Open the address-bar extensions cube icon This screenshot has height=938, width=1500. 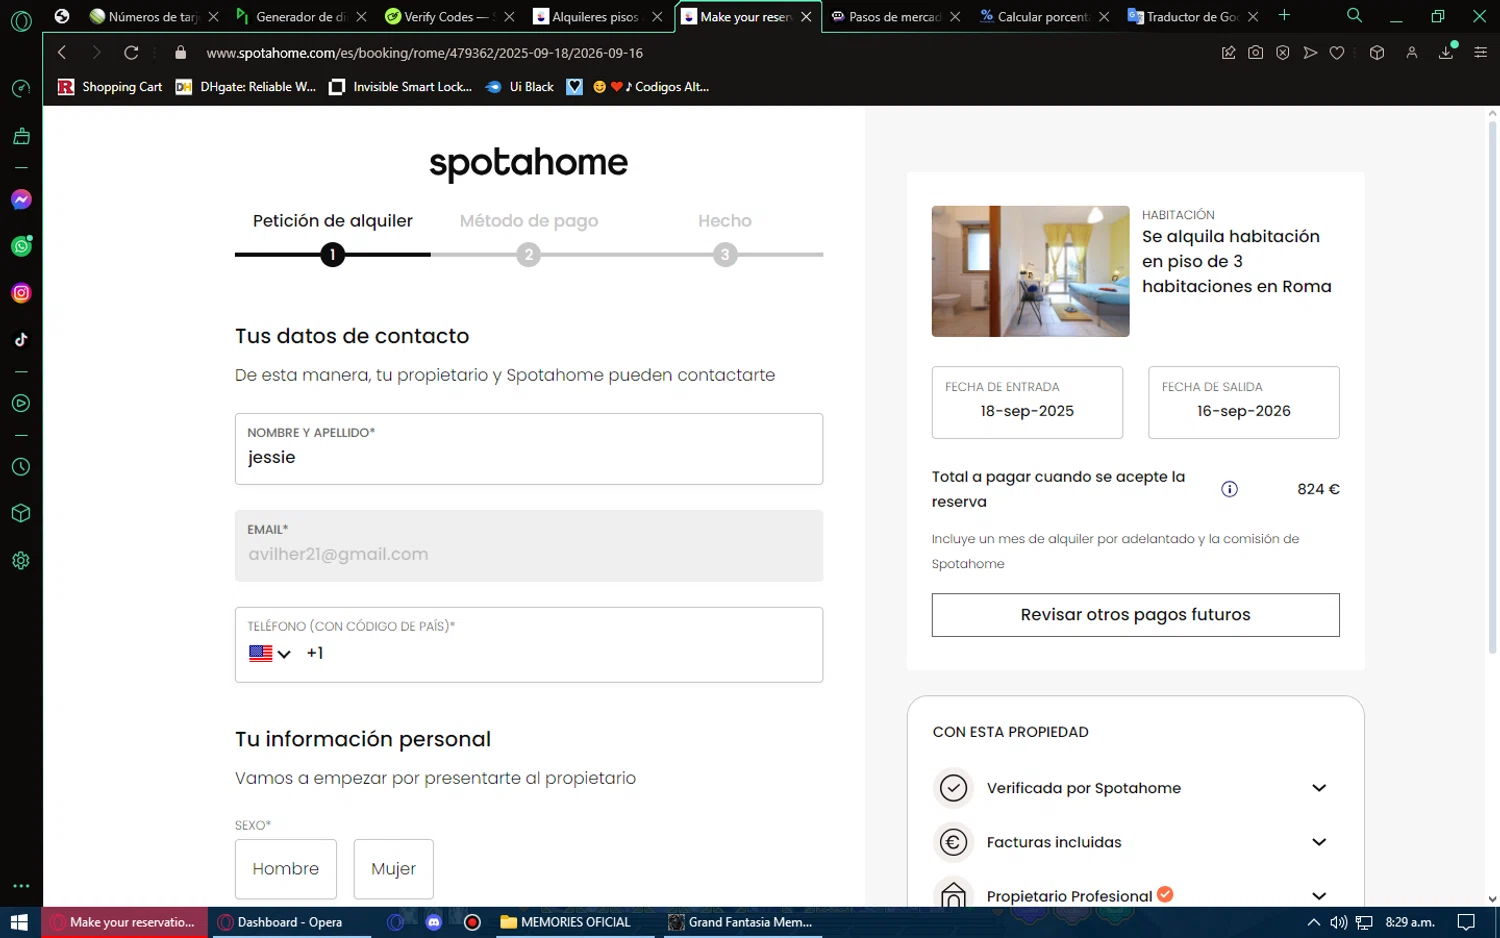[x=1377, y=53]
